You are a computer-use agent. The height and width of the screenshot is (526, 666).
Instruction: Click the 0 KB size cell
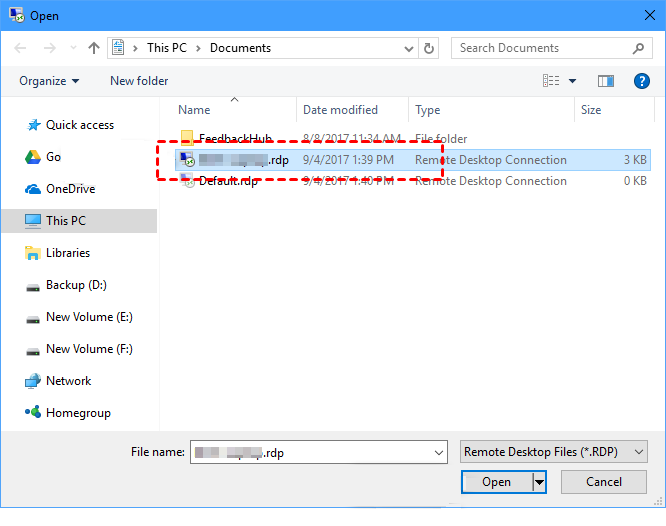coord(635,181)
